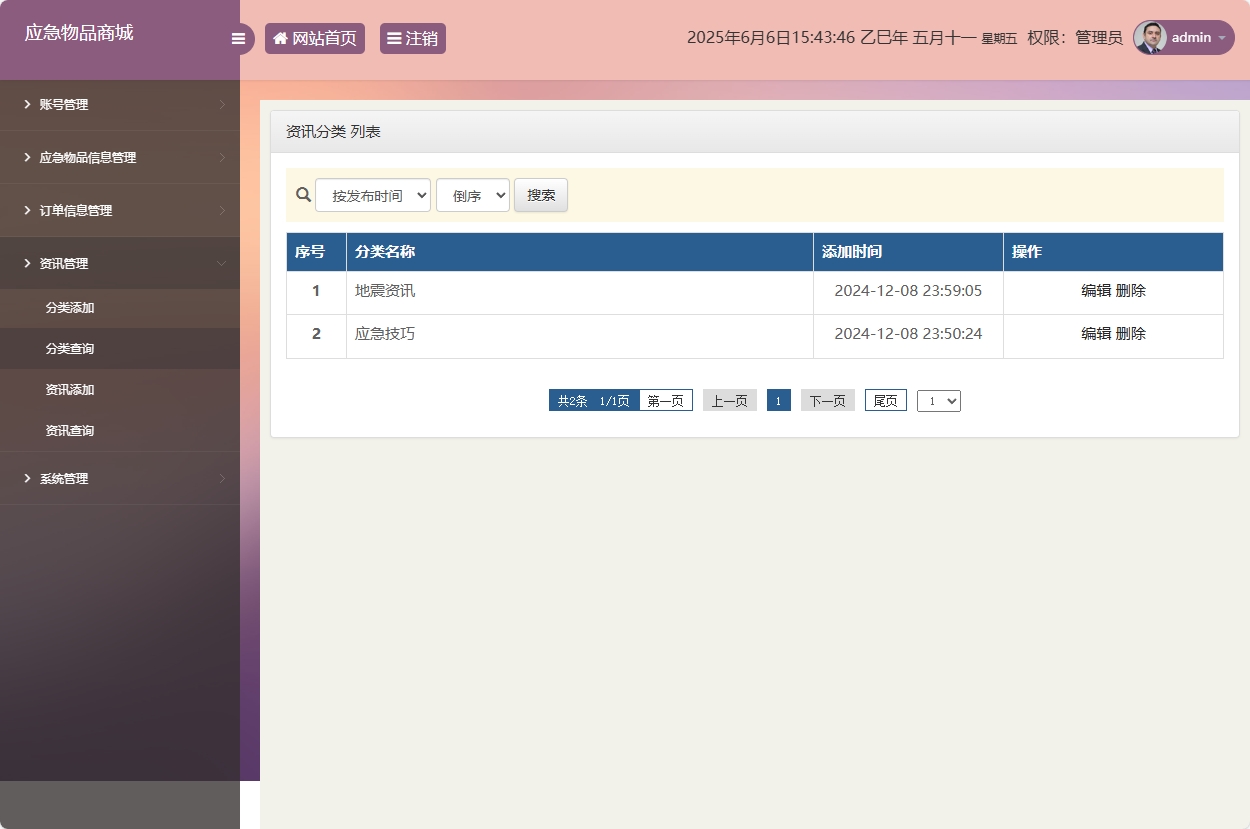1250x829 pixels.
Task: Edit the 应急技巧 category
Action: click(x=1096, y=334)
